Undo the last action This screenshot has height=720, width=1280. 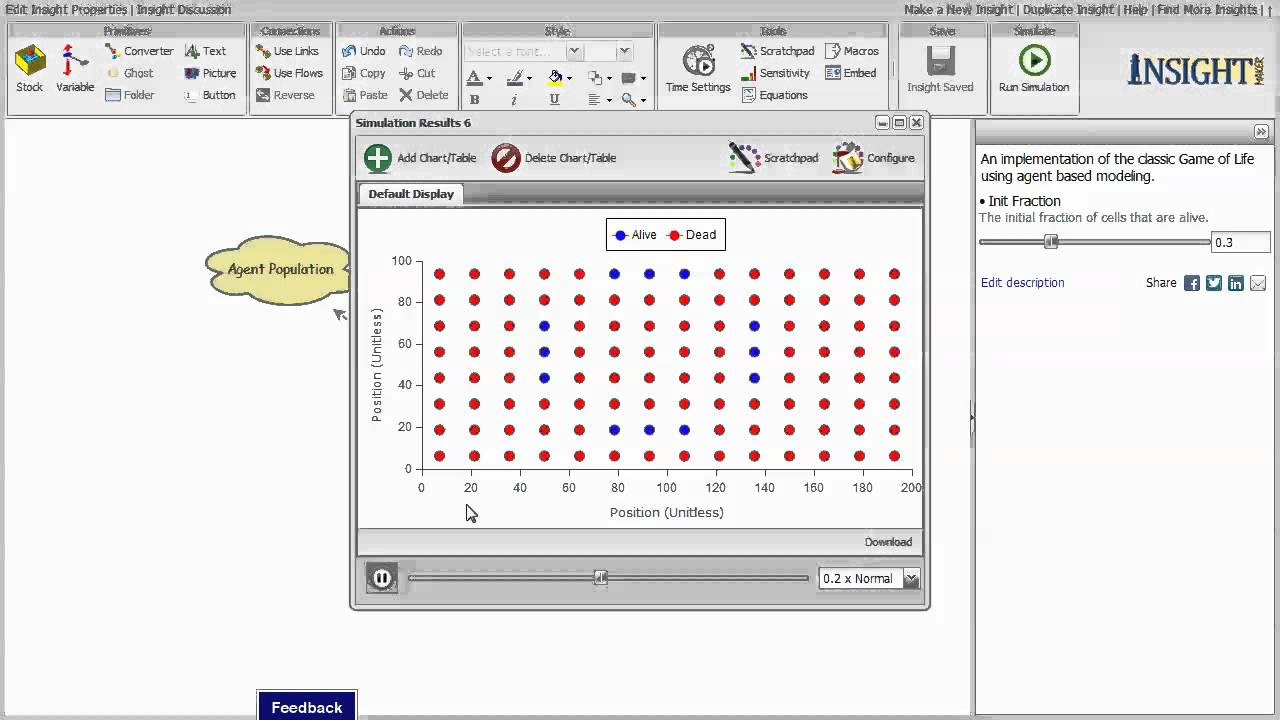(363, 51)
